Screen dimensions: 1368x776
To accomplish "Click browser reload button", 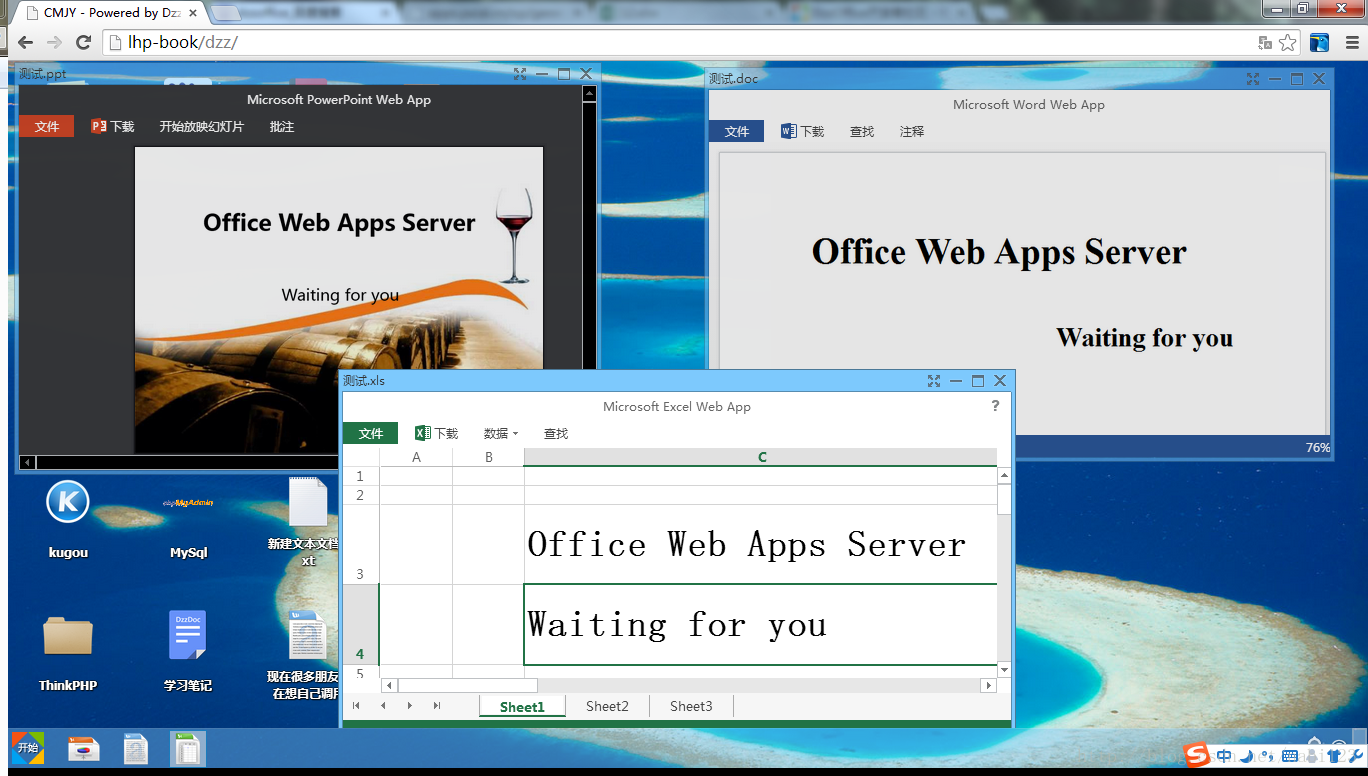I will coord(84,42).
